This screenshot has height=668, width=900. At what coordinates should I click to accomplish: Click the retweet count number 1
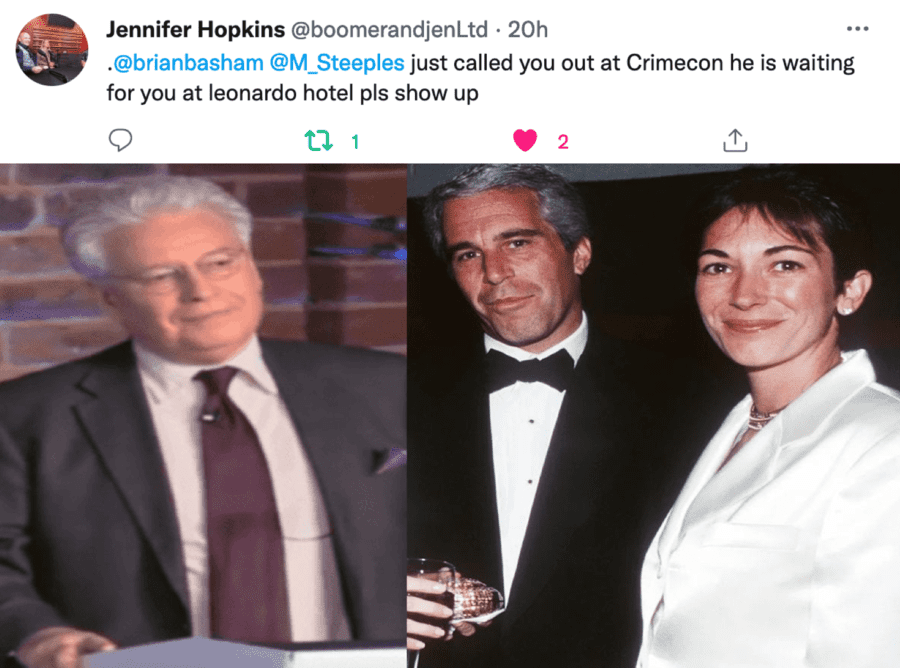point(355,142)
